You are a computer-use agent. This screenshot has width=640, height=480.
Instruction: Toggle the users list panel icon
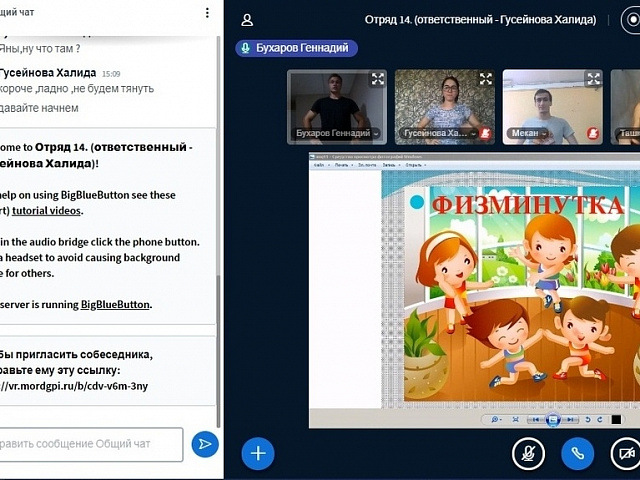(247, 20)
